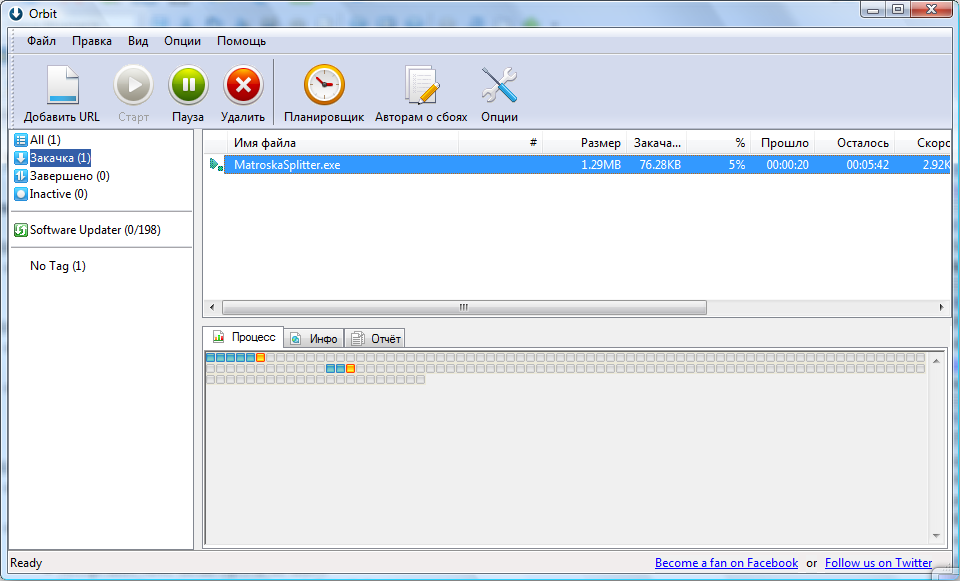This screenshot has width=960, height=581.
Task: Click the download status icon beside MatroskaSplitter.exe
Action: (216, 165)
